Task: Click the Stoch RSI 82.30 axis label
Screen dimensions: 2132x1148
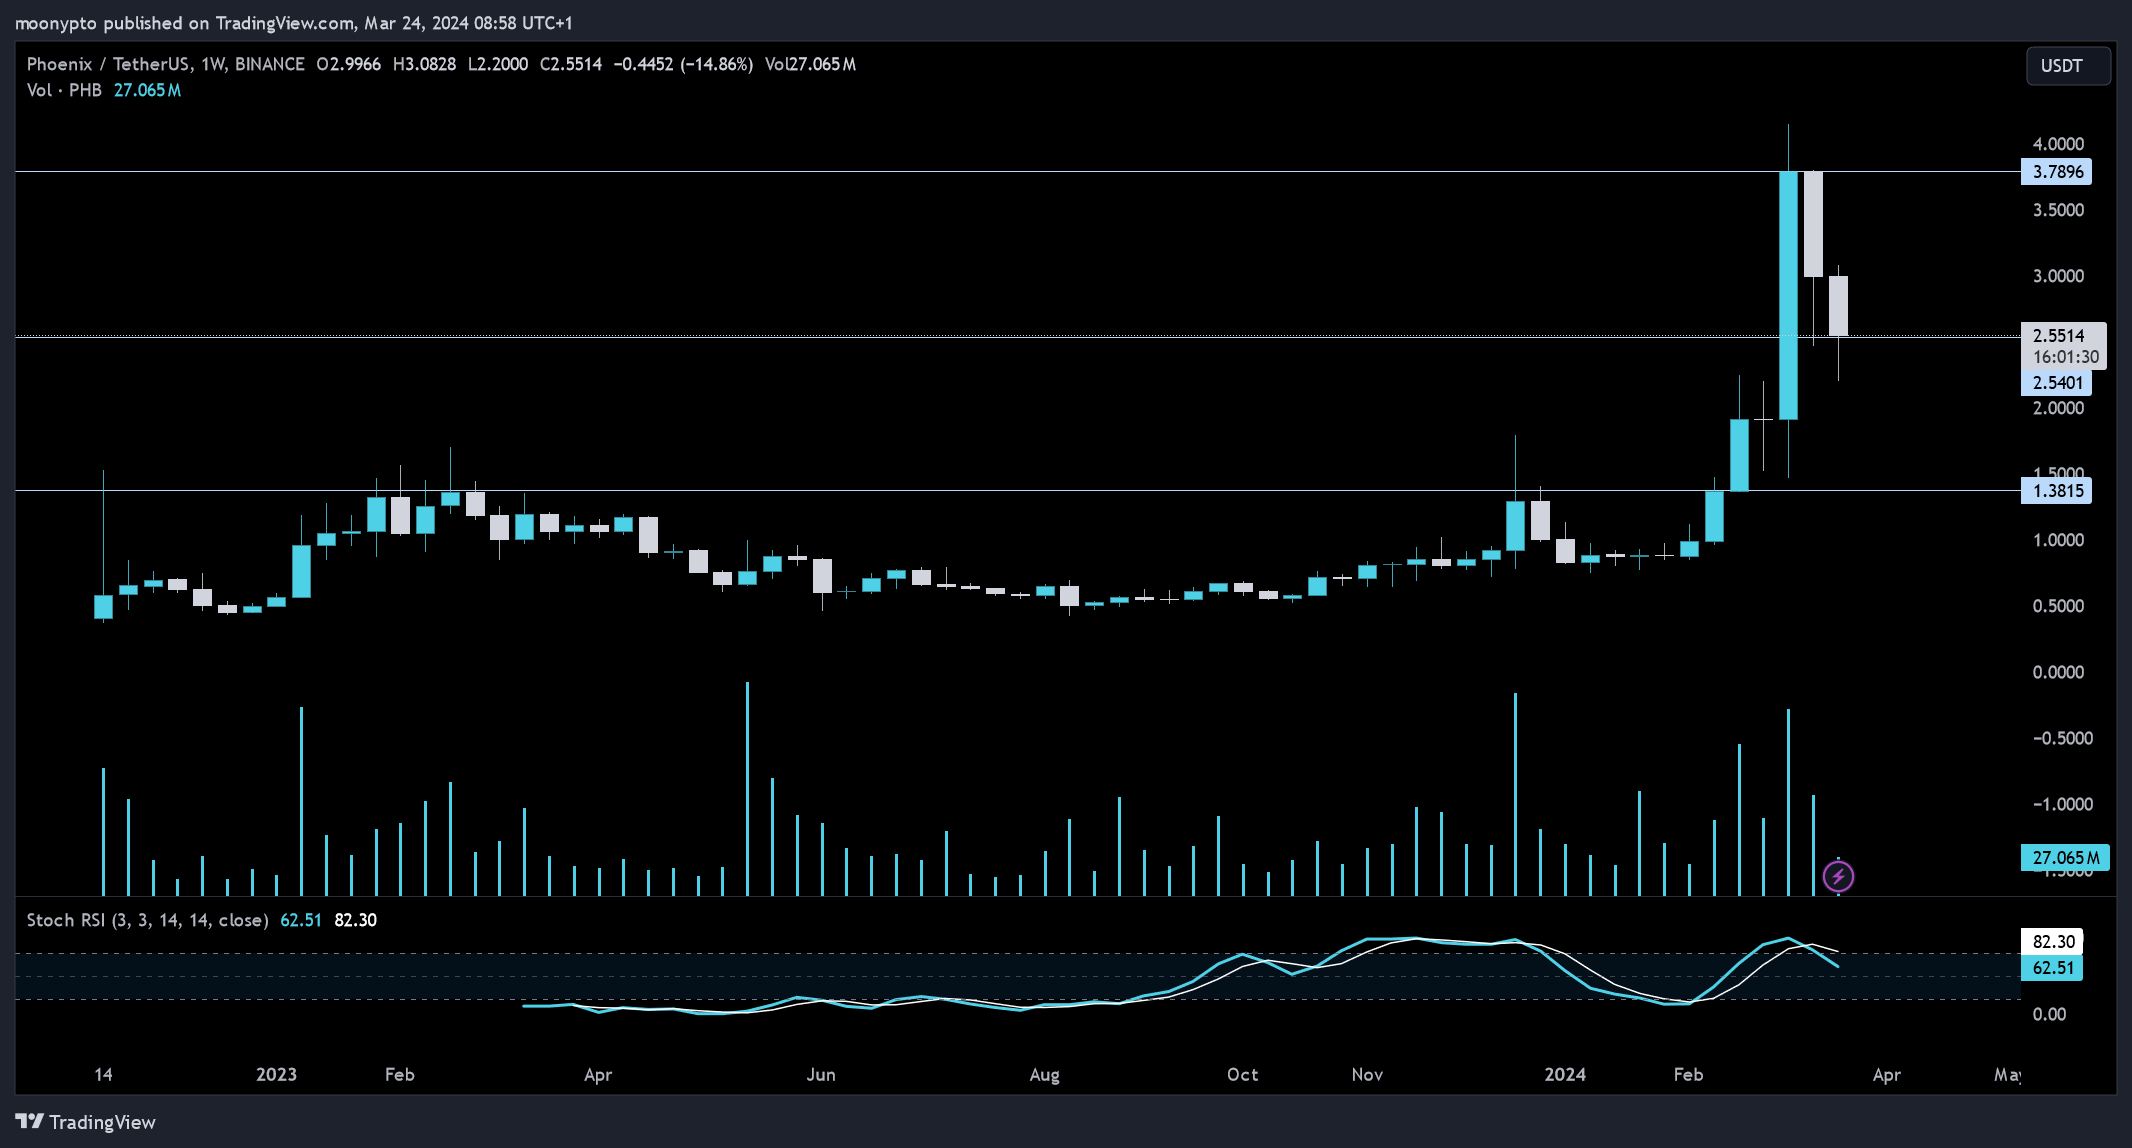Action: coord(2052,942)
